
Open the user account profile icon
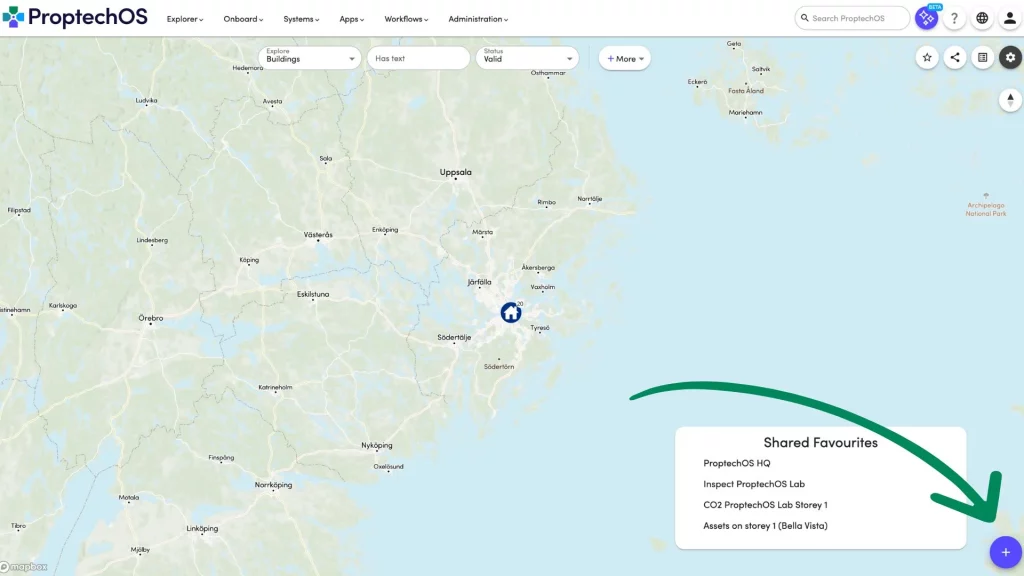click(1010, 18)
